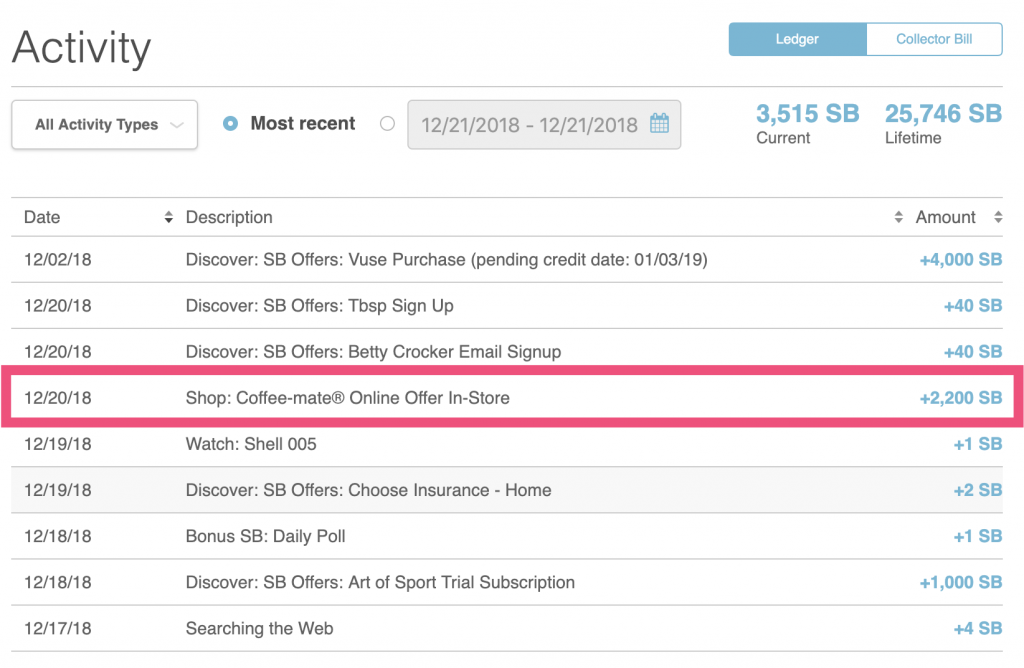Click the Art of Sport Trial Subscription entry

(x=380, y=582)
